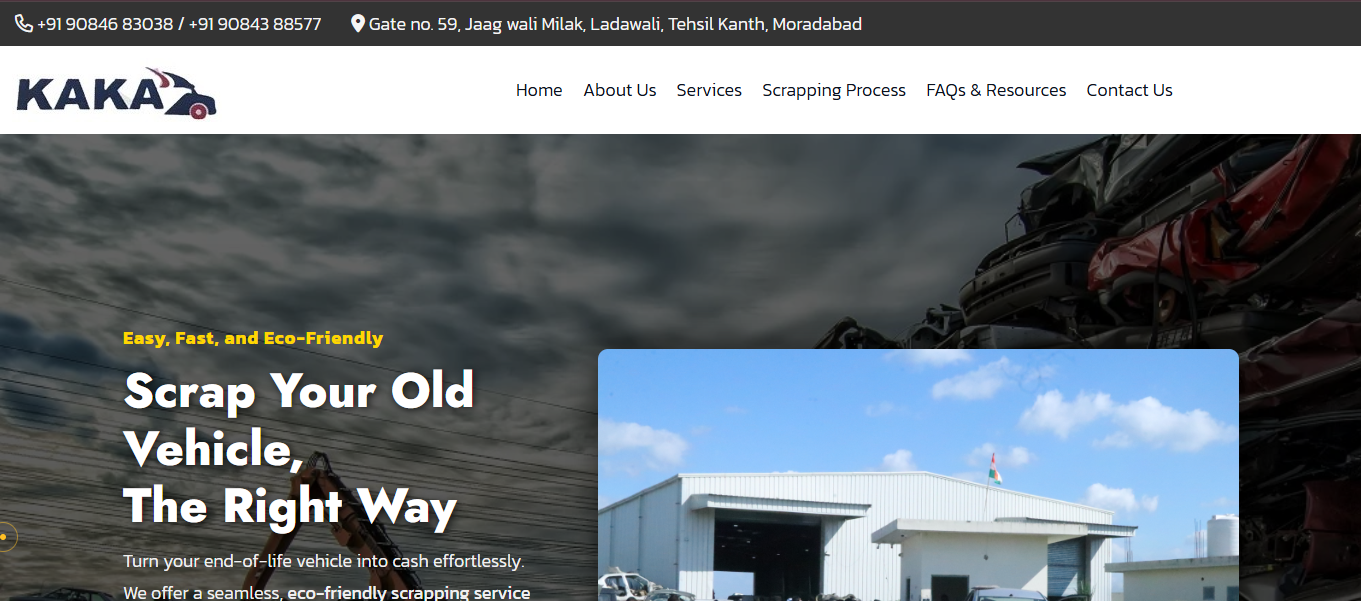Open FAQs & Resources
Image resolution: width=1361 pixels, height=601 pixels.
tap(996, 90)
